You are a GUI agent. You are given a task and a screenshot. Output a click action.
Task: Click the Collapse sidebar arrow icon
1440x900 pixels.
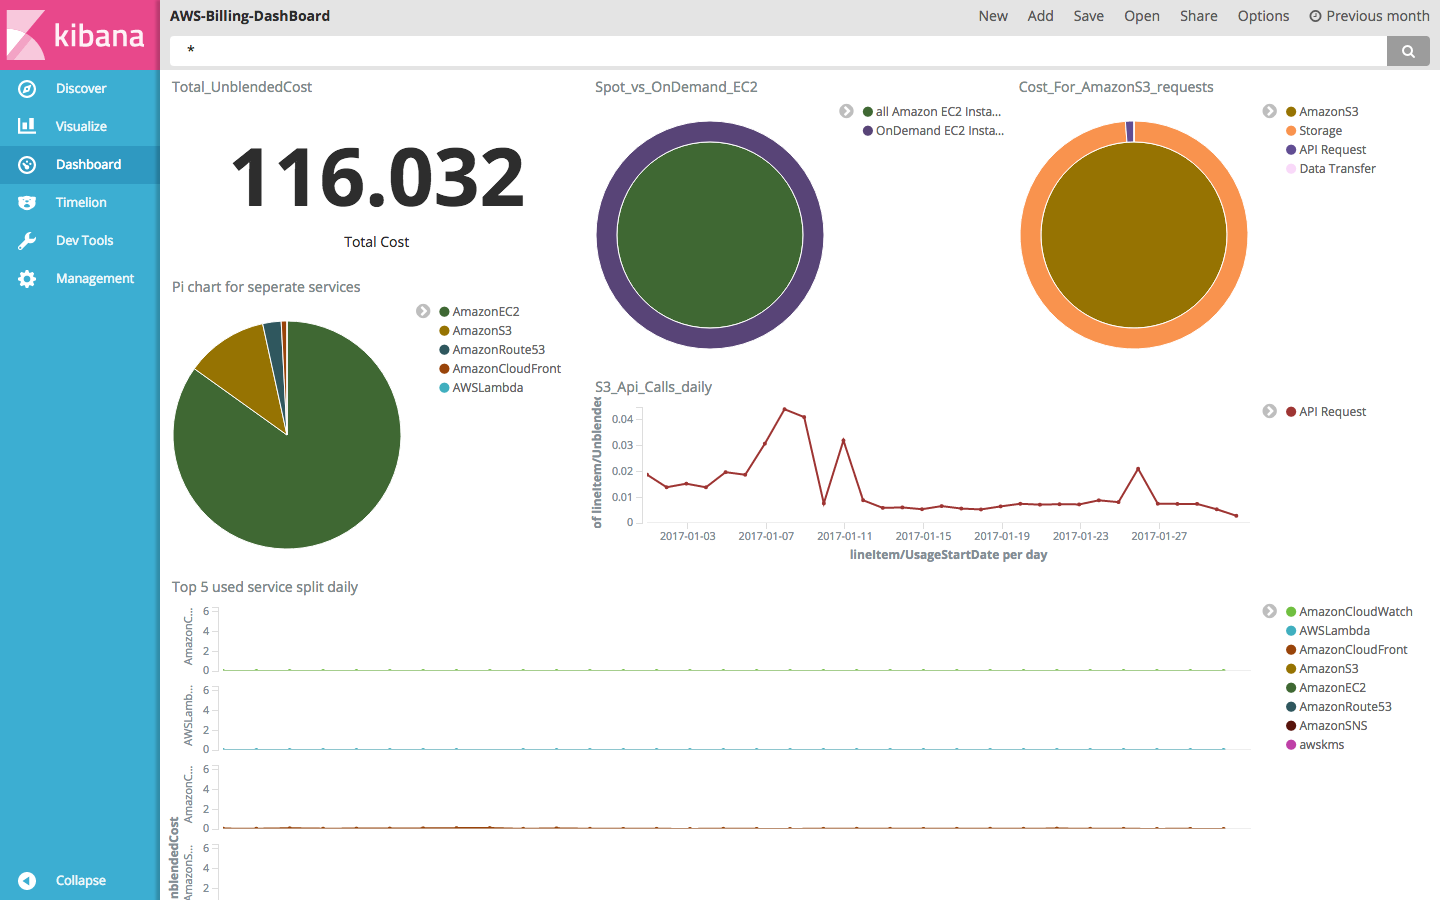(27, 880)
